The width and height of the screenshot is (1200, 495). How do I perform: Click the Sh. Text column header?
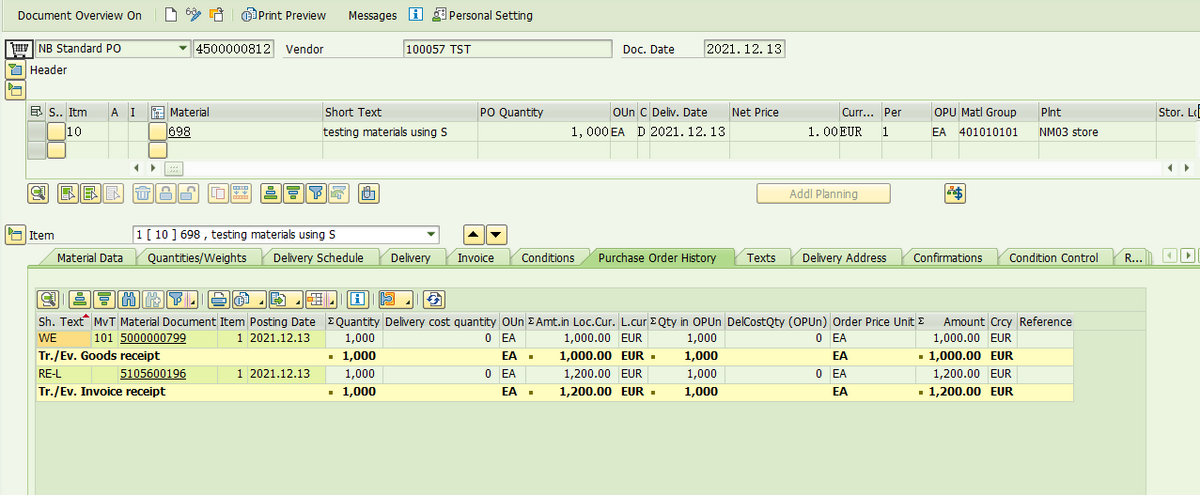click(63, 322)
